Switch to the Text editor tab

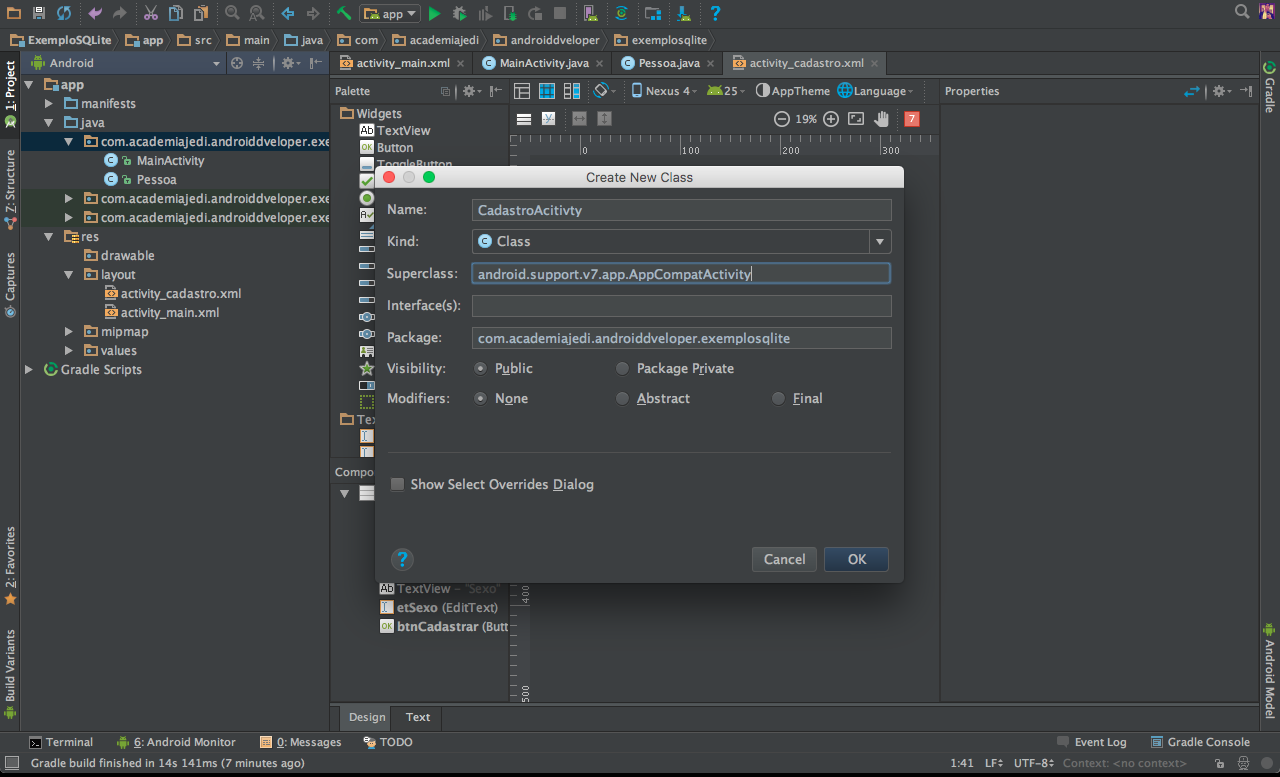pyautogui.click(x=418, y=717)
